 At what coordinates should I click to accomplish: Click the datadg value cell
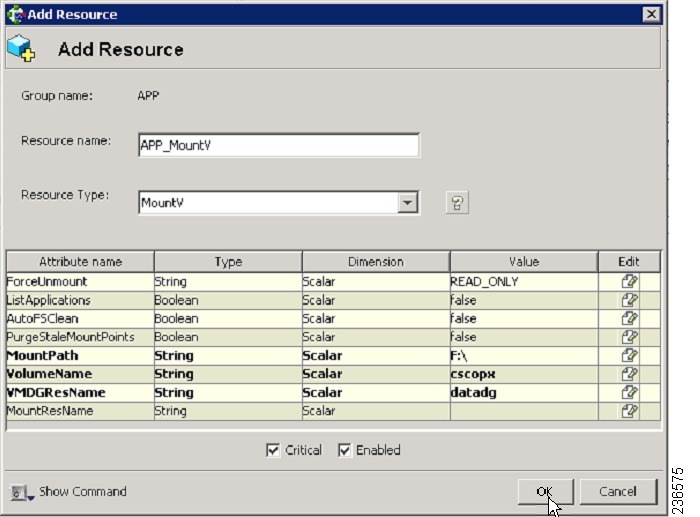tap(524, 392)
